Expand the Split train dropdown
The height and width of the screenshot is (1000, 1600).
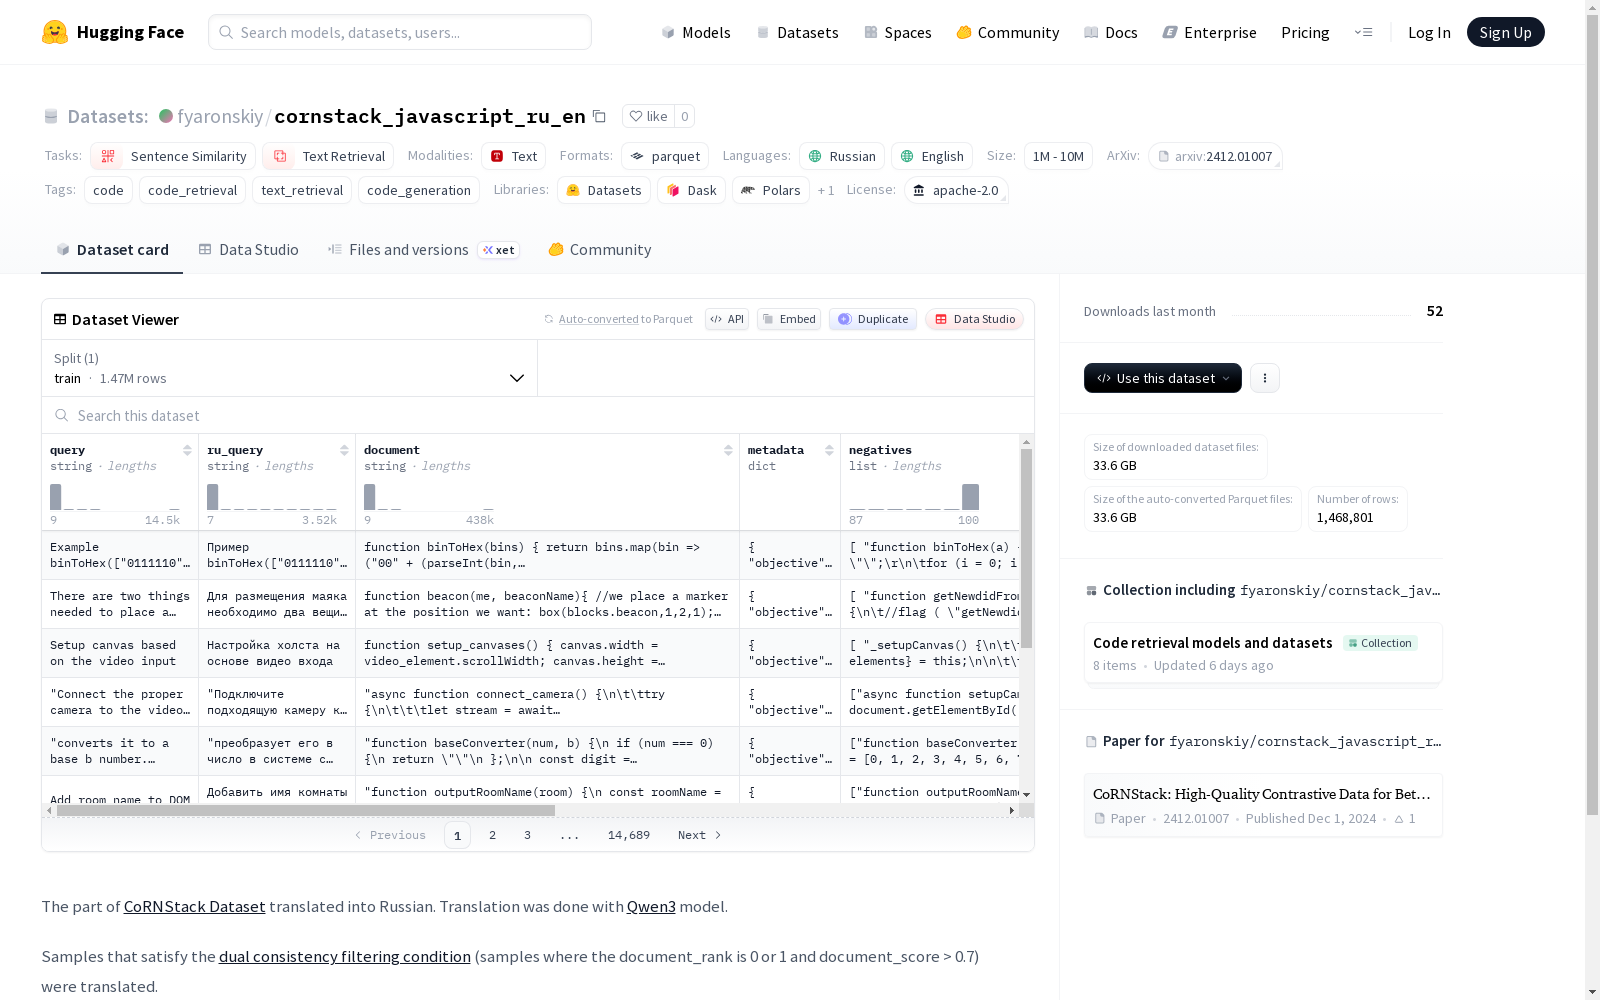click(290, 368)
